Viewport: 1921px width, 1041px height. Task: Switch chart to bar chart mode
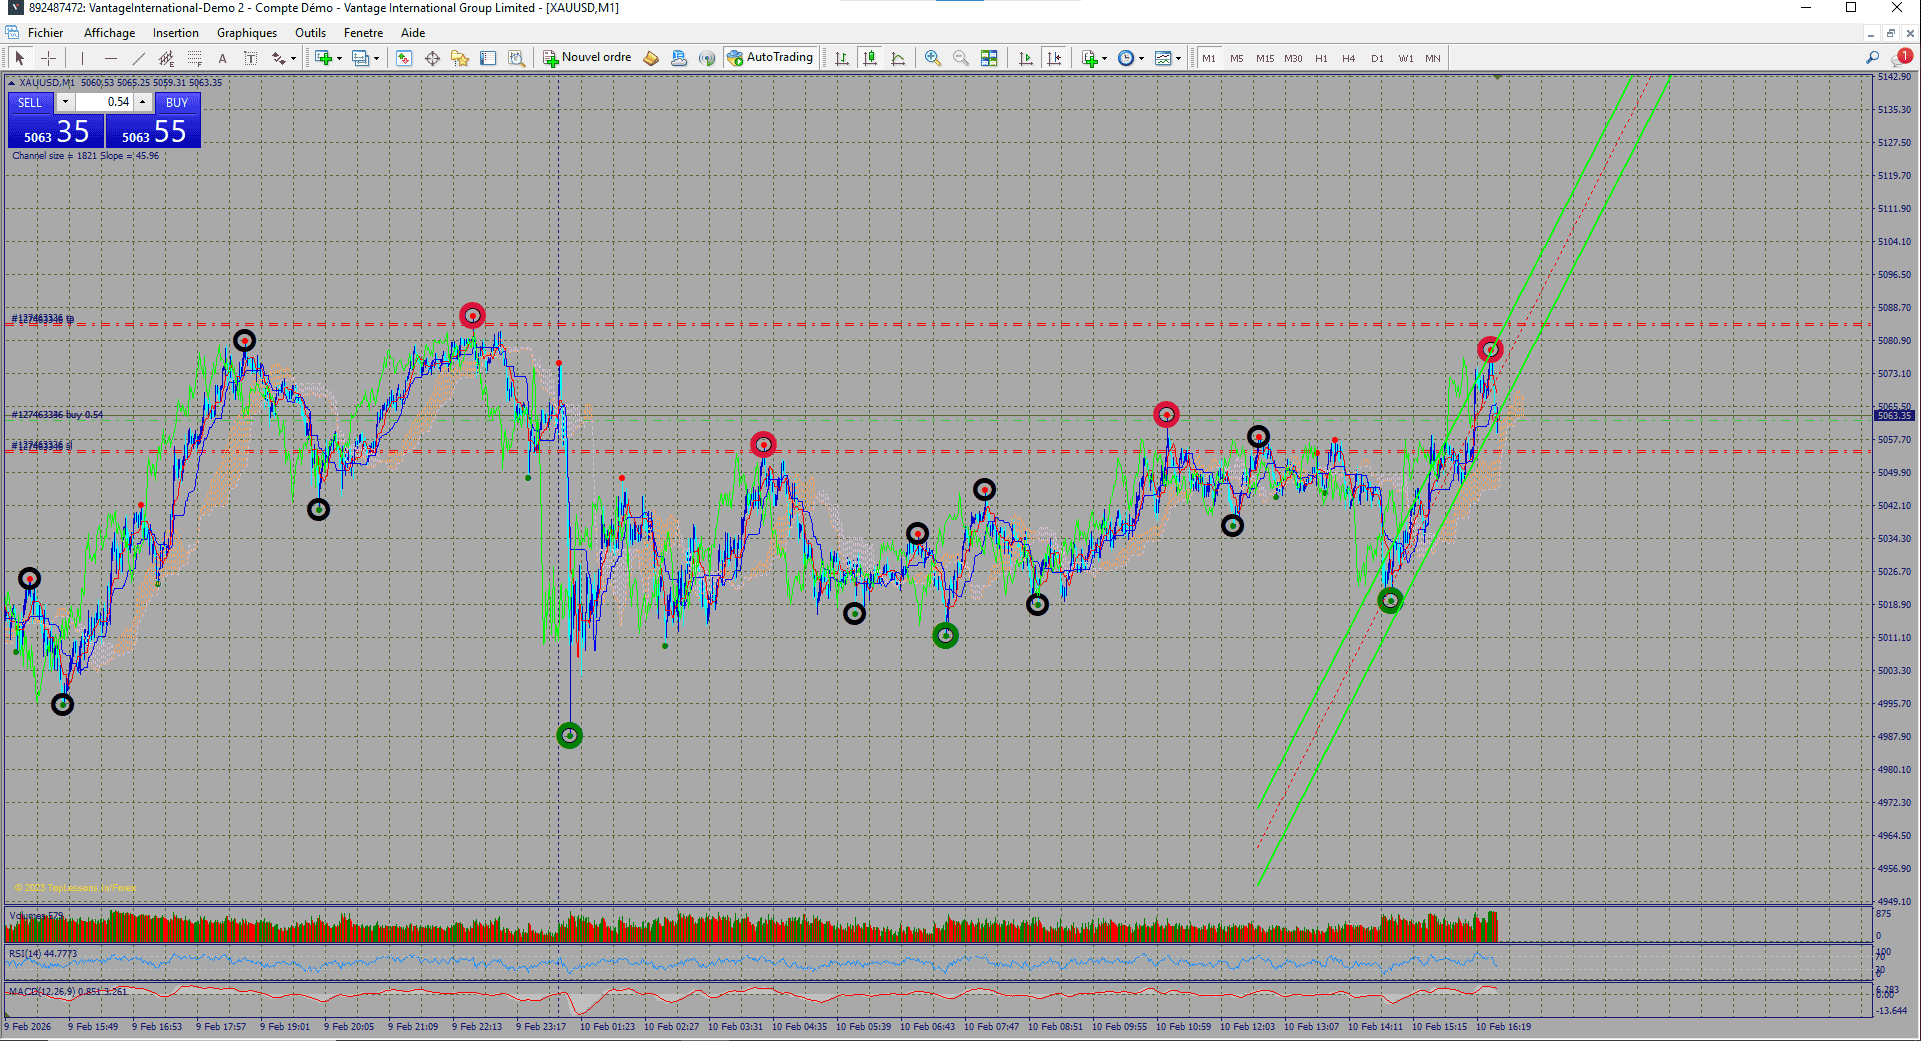(x=842, y=58)
